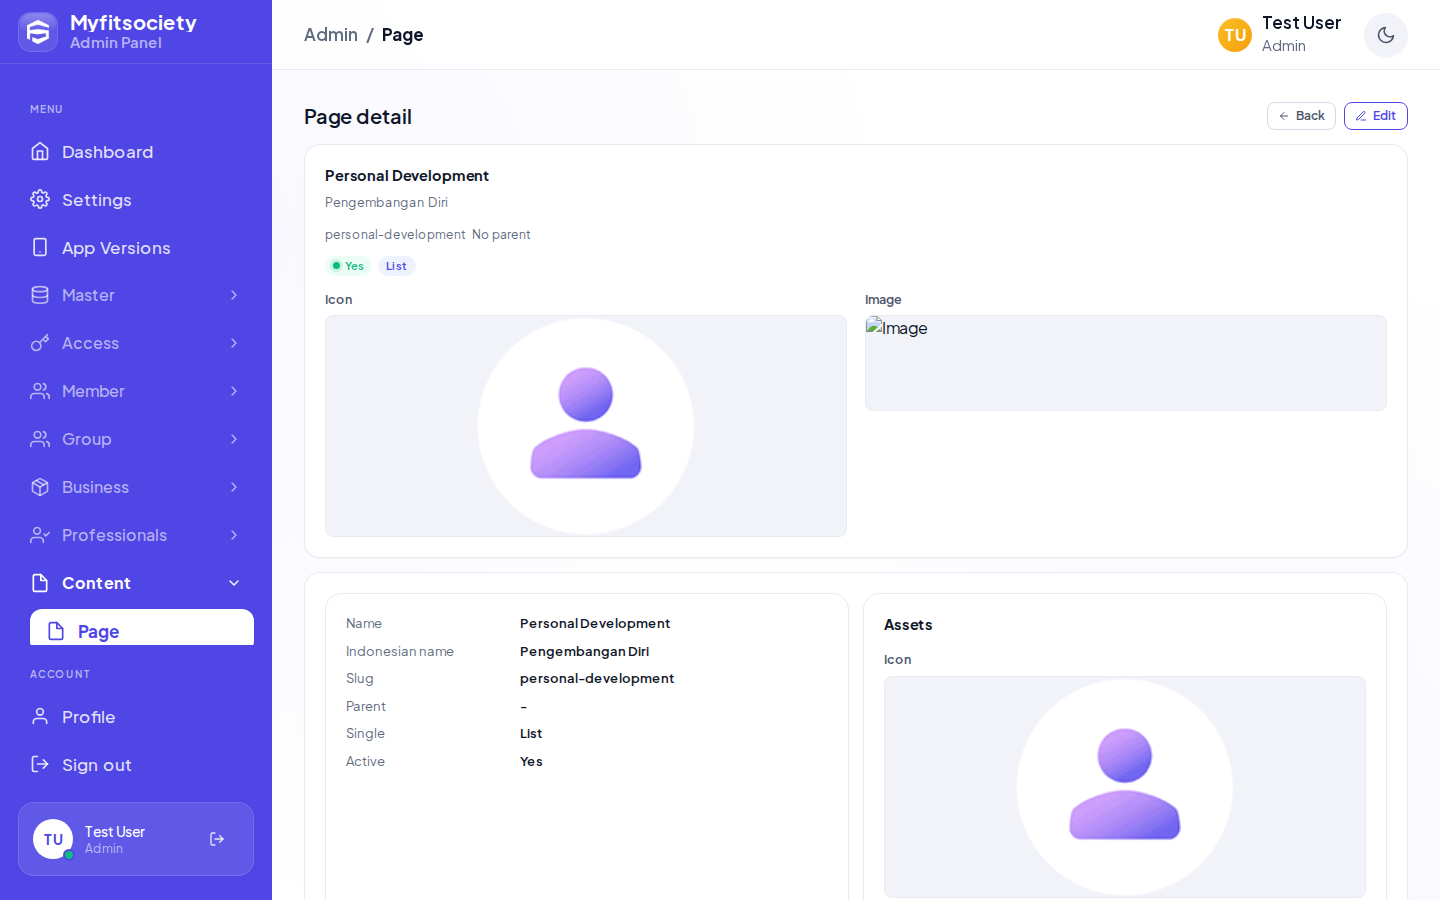Select the Page menu item
This screenshot has height=900, width=1440.
click(x=142, y=628)
